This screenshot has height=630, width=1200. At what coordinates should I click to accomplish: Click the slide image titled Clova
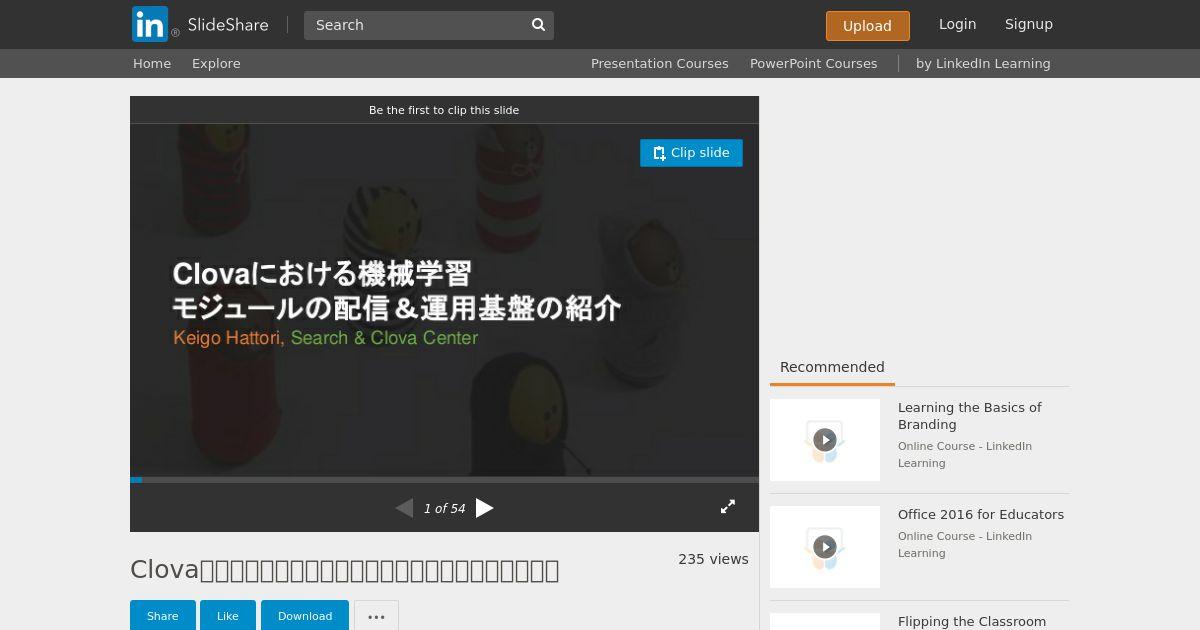(x=444, y=300)
